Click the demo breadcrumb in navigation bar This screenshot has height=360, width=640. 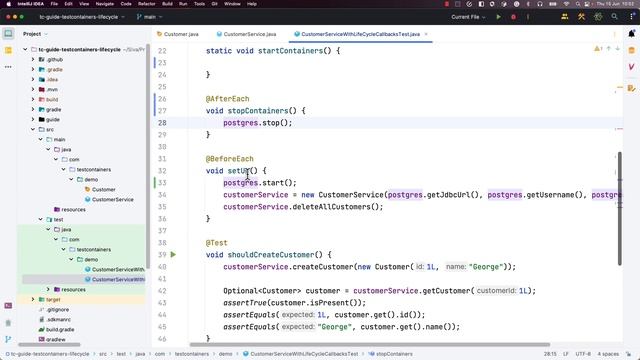[x=225, y=354]
